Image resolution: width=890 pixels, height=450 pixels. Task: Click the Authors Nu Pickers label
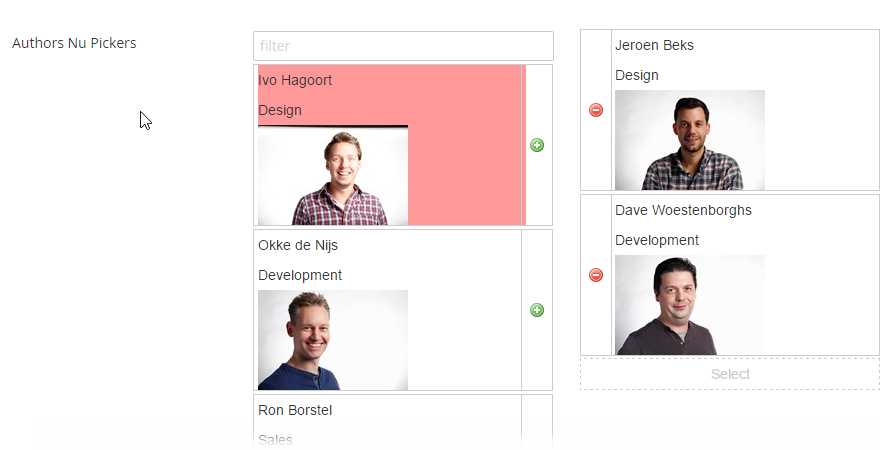(x=74, y=43)
